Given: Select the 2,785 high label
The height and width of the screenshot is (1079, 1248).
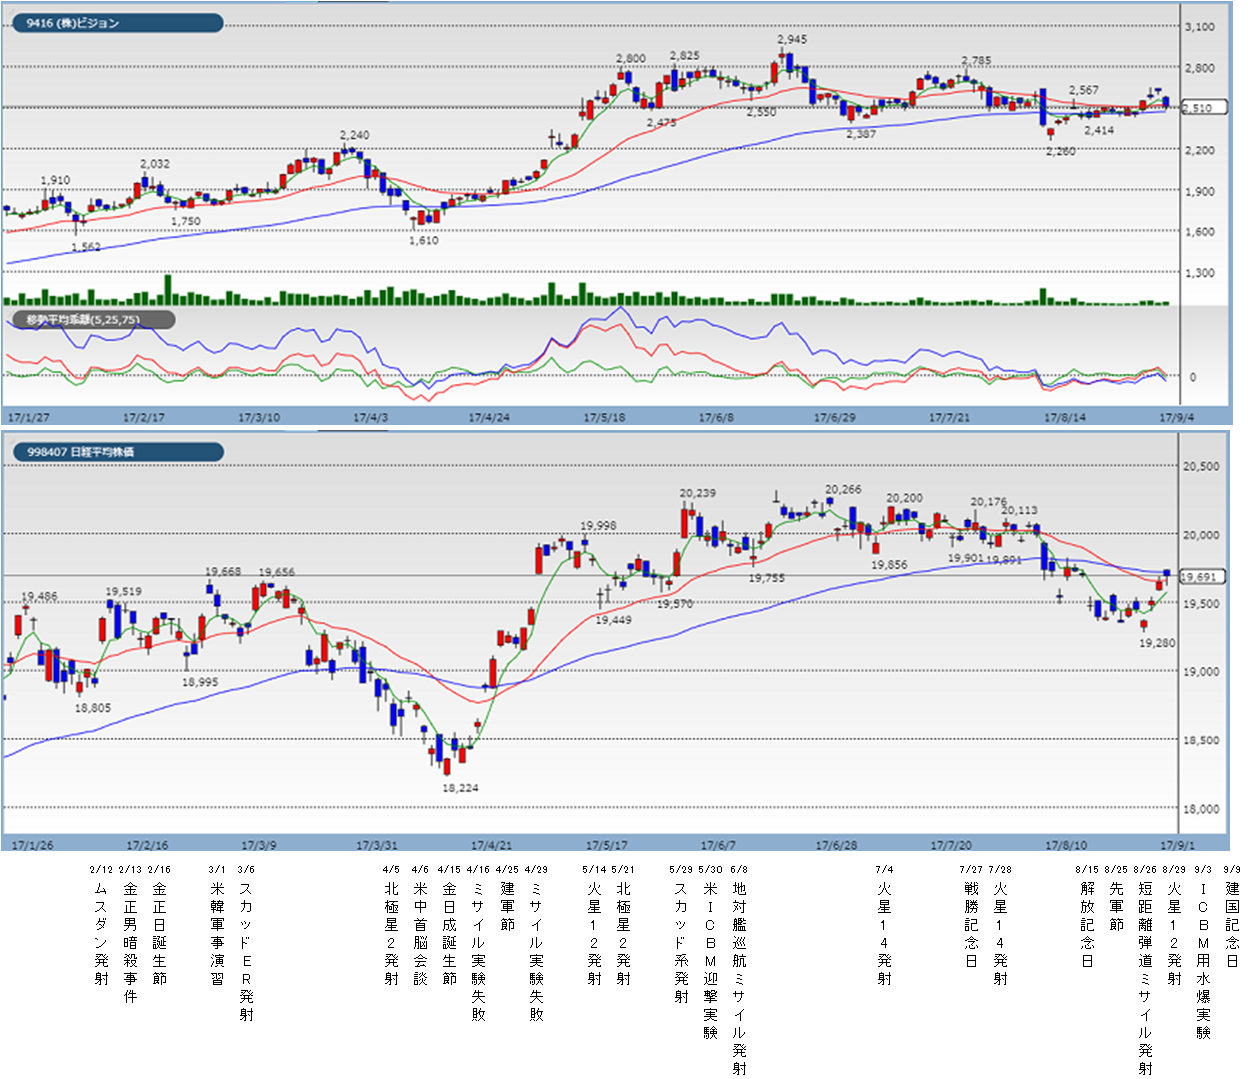Looking at the screenshot, I should (x=976, y=61).
